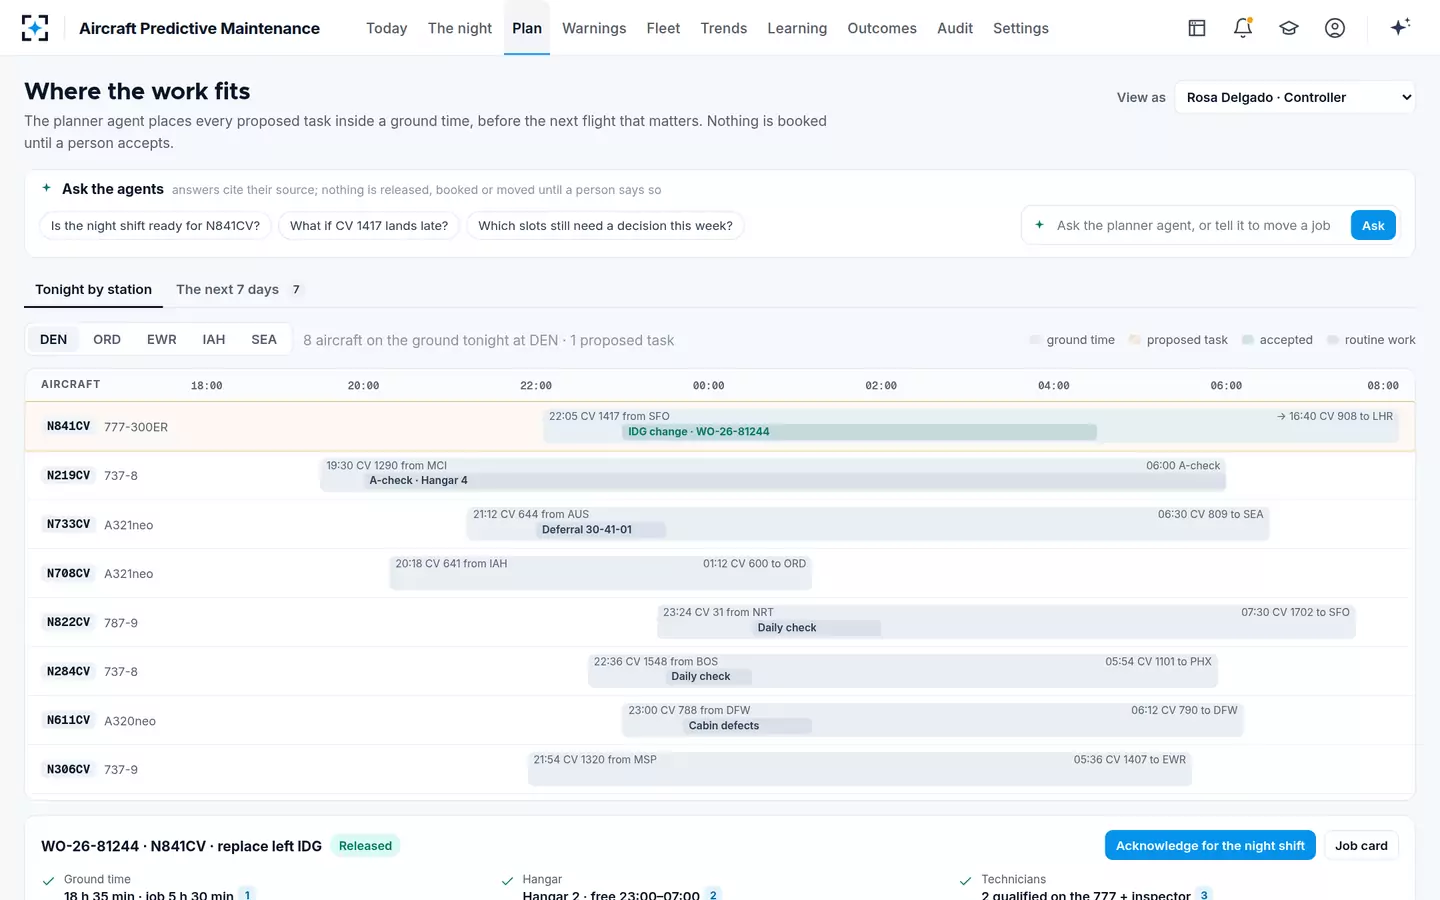Open the sparkle AI assistant icon

click(x=1400, y=27)
